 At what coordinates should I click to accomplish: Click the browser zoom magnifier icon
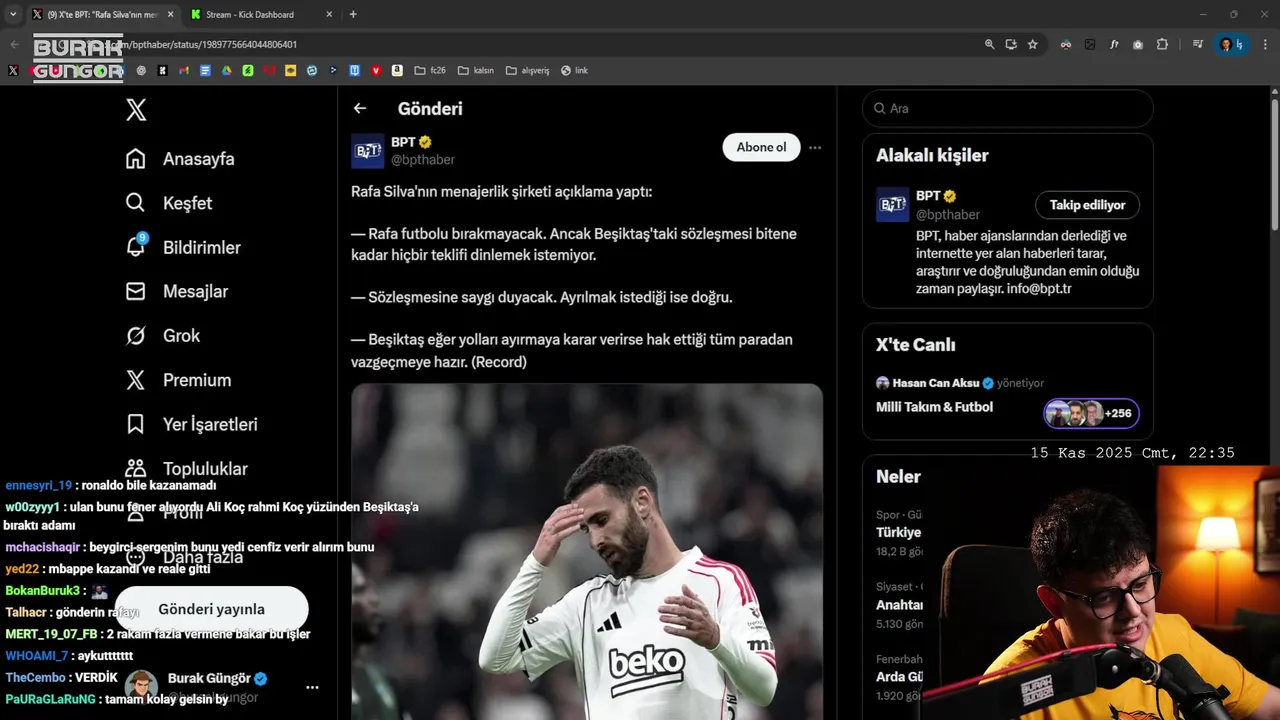pos(989,44)
